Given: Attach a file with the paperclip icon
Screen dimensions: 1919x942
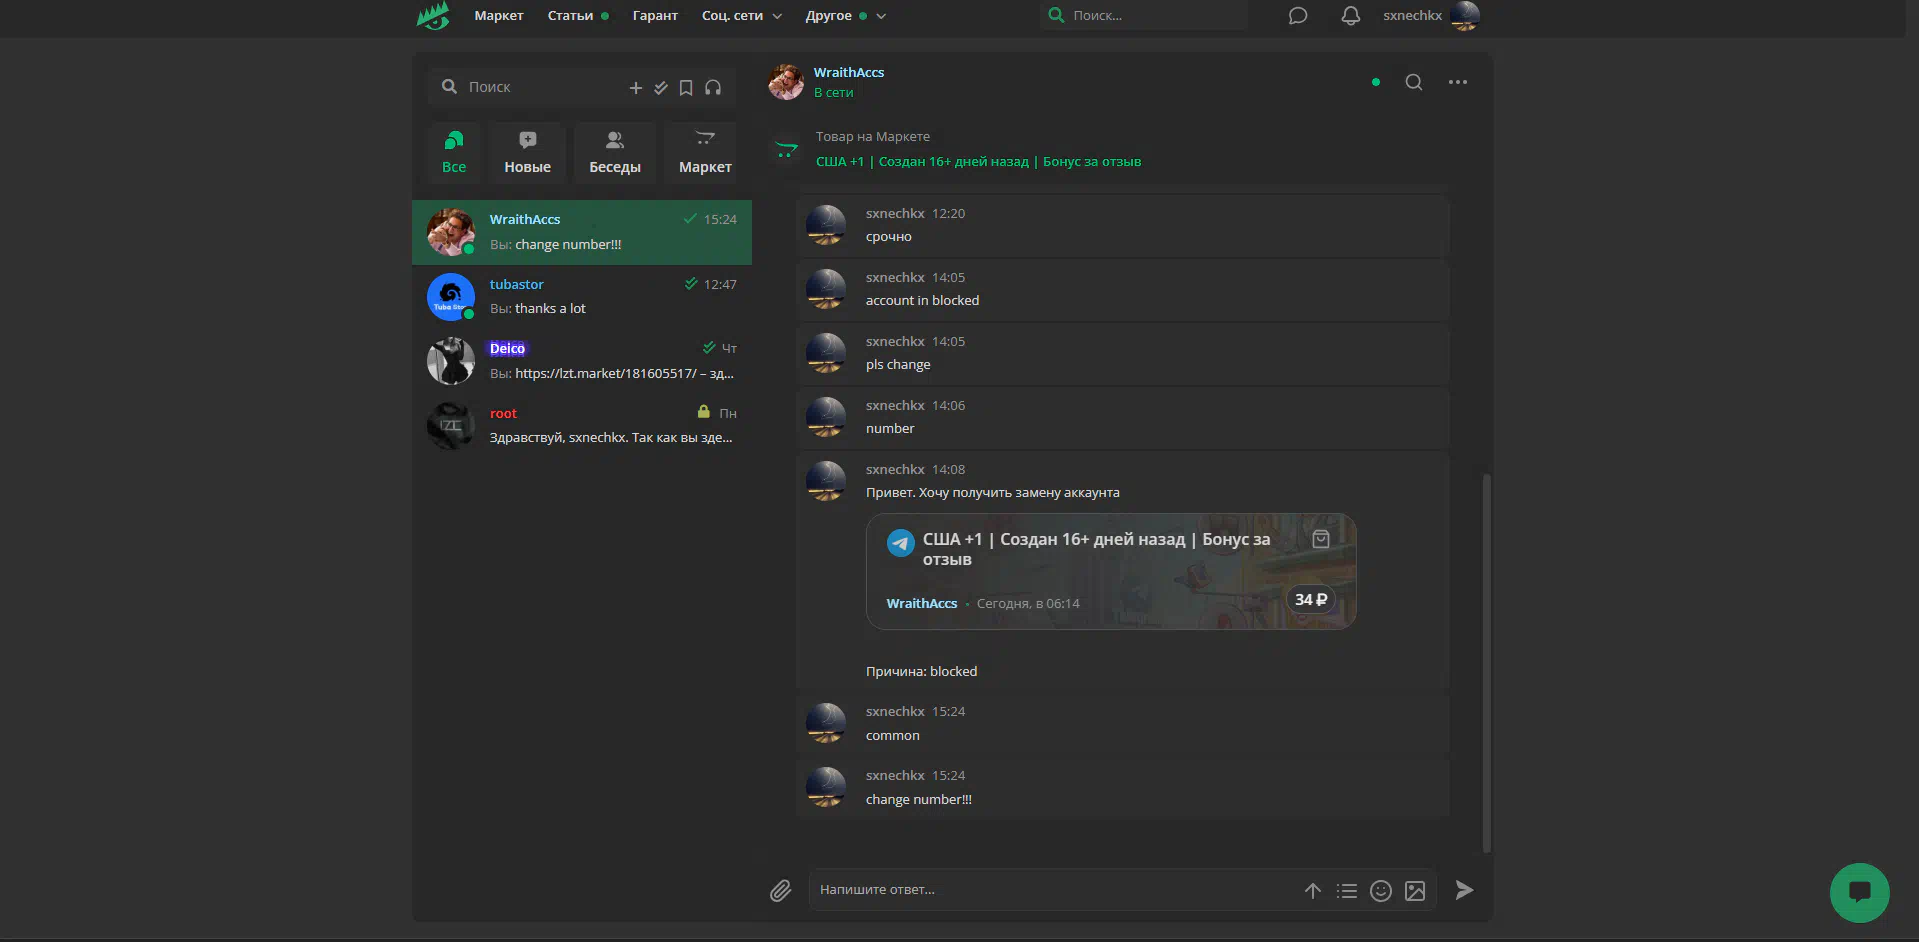Looking at the screenshot, I should click(781, 890).
